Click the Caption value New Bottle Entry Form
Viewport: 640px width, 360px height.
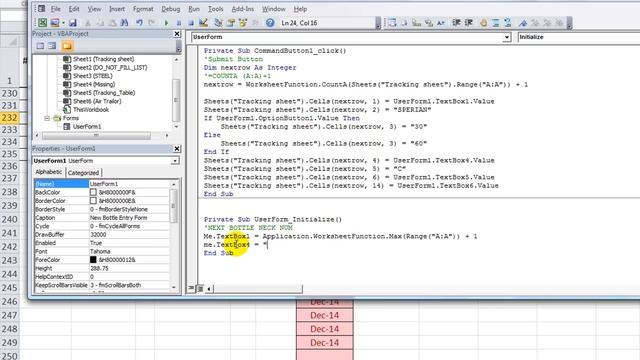pos(118,218)
